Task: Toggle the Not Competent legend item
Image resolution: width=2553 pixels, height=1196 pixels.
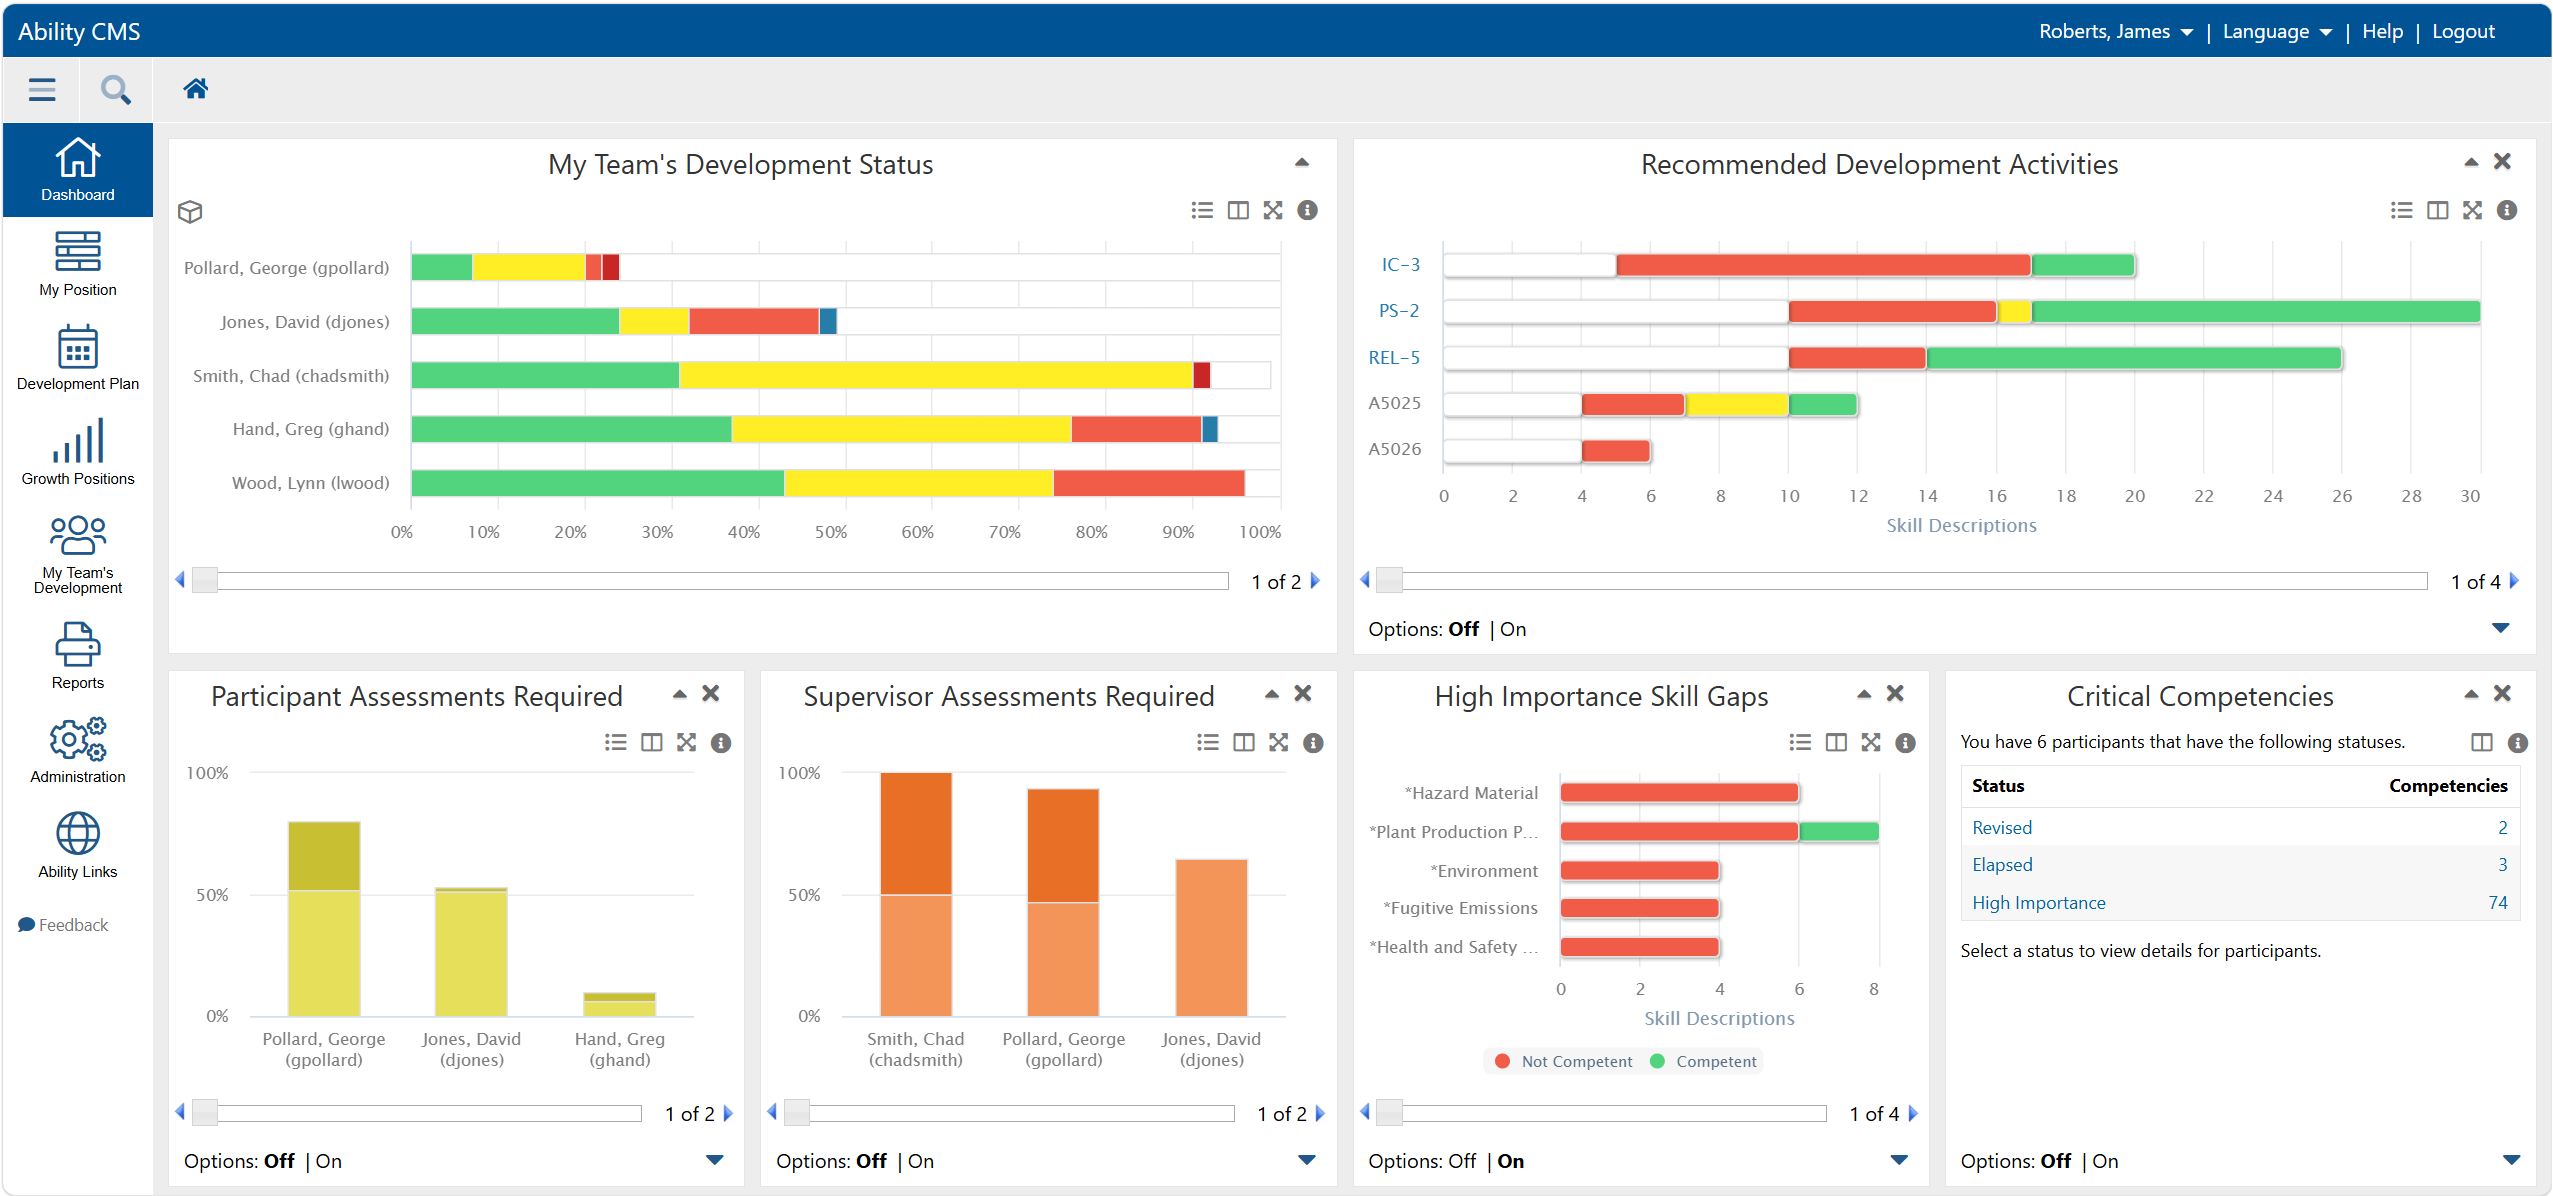Action: click(x=1564, y=1061)
